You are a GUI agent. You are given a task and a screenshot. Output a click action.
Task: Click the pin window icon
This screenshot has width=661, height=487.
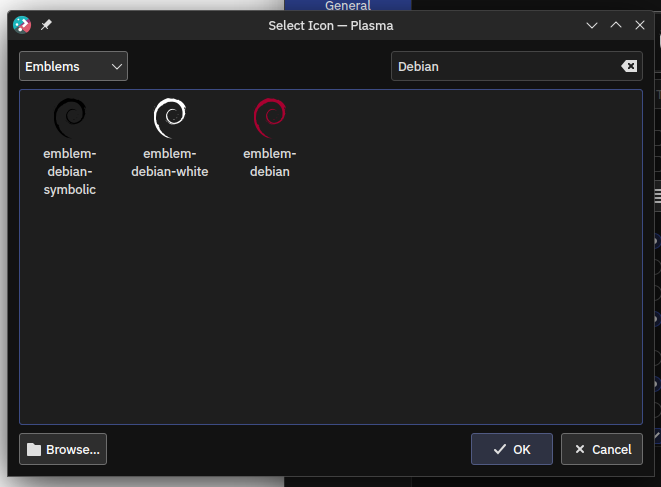(x=46, y=25)
